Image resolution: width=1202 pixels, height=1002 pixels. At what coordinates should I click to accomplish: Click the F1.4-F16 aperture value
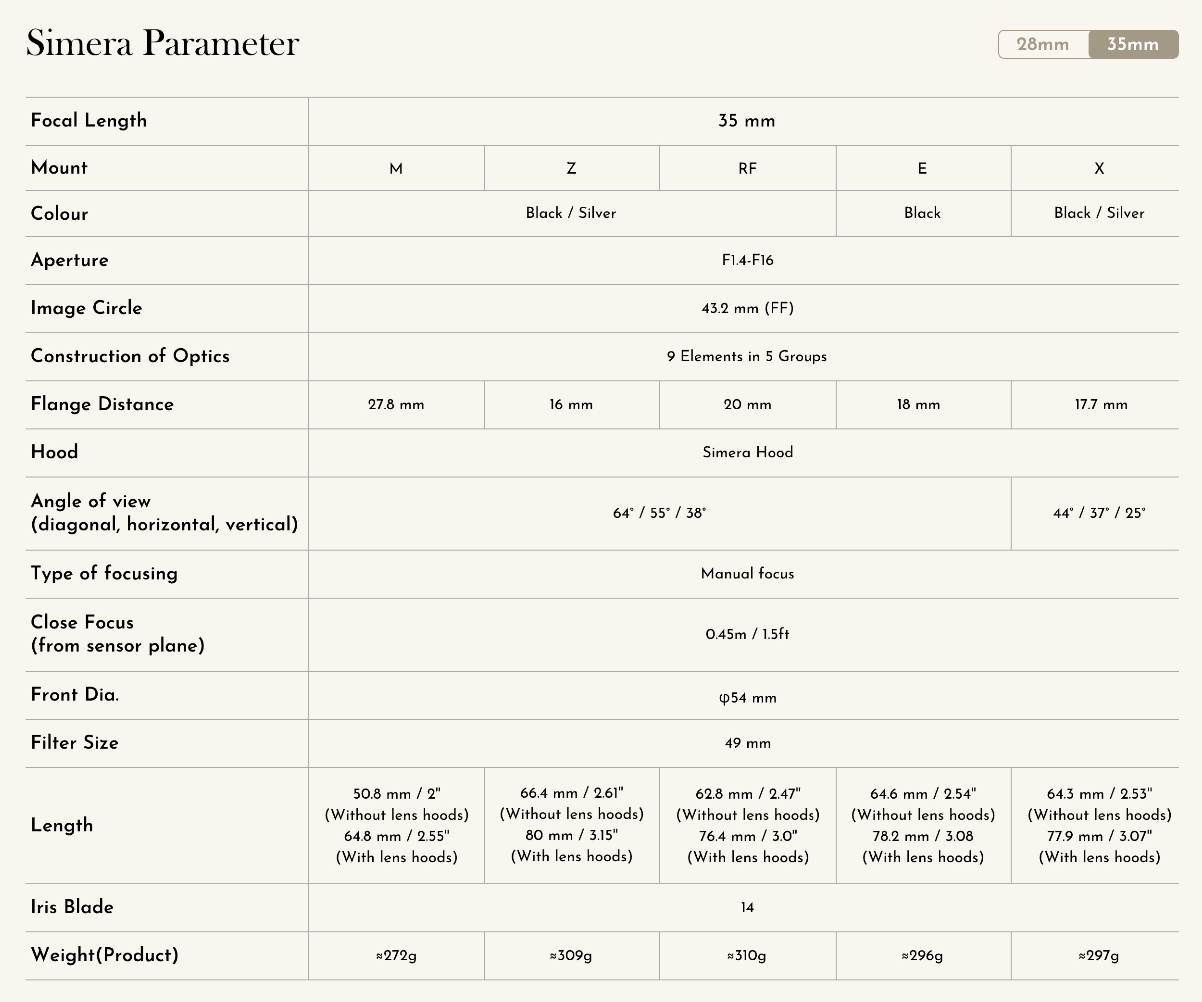pyautogui.click(x=747, y=260)
